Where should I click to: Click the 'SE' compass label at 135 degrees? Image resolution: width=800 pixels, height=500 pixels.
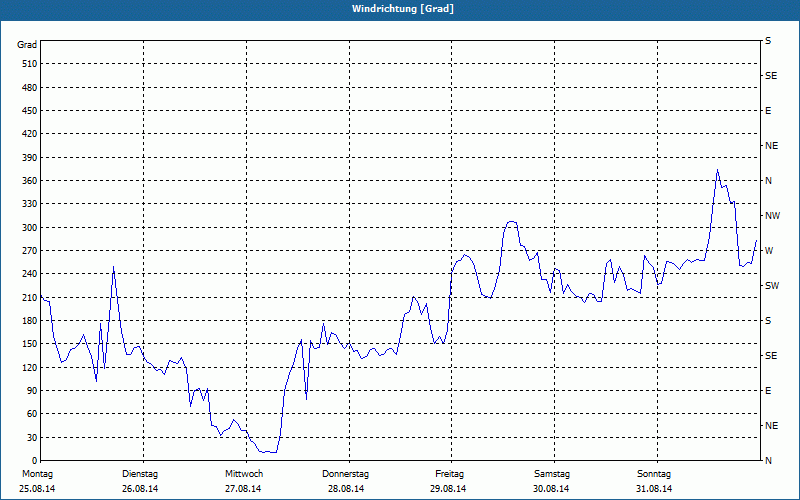[x=771, y=356]
